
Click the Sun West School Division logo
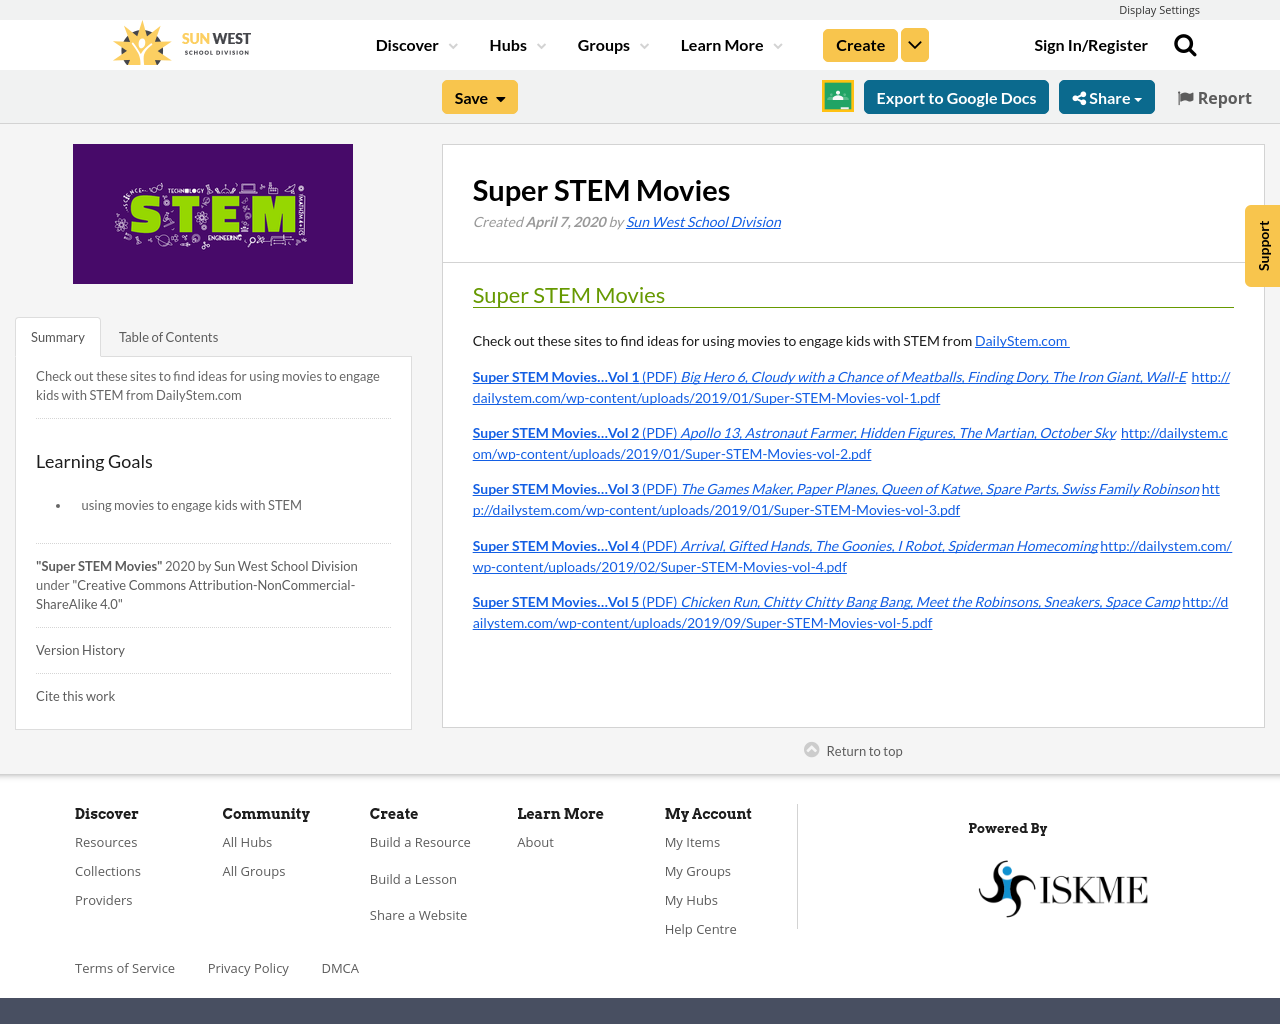pyautogui.click(x=181, y=43)
